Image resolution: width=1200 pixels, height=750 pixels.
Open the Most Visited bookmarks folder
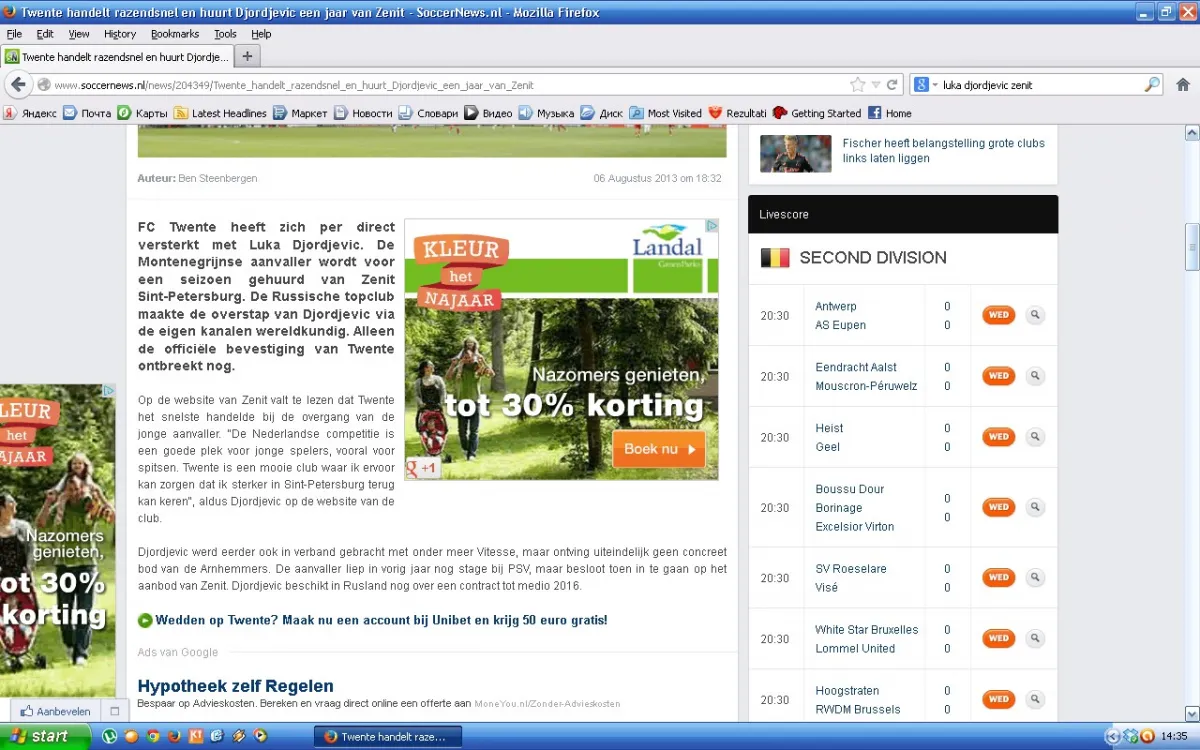pyautogui.click(x=665, y=113)
